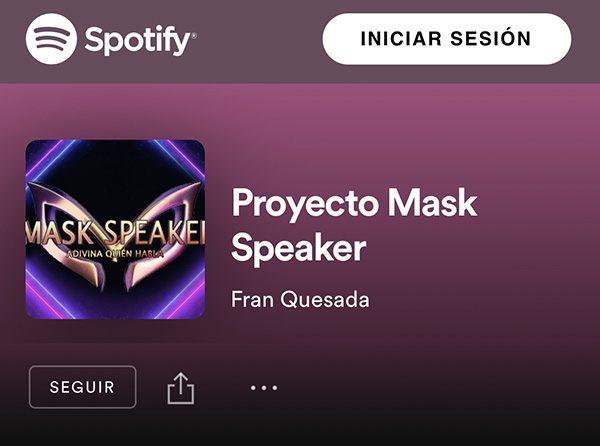Follow the podcast with SEGUIR button
Viewport: 600px width, 446px height.
coord(83,387)
